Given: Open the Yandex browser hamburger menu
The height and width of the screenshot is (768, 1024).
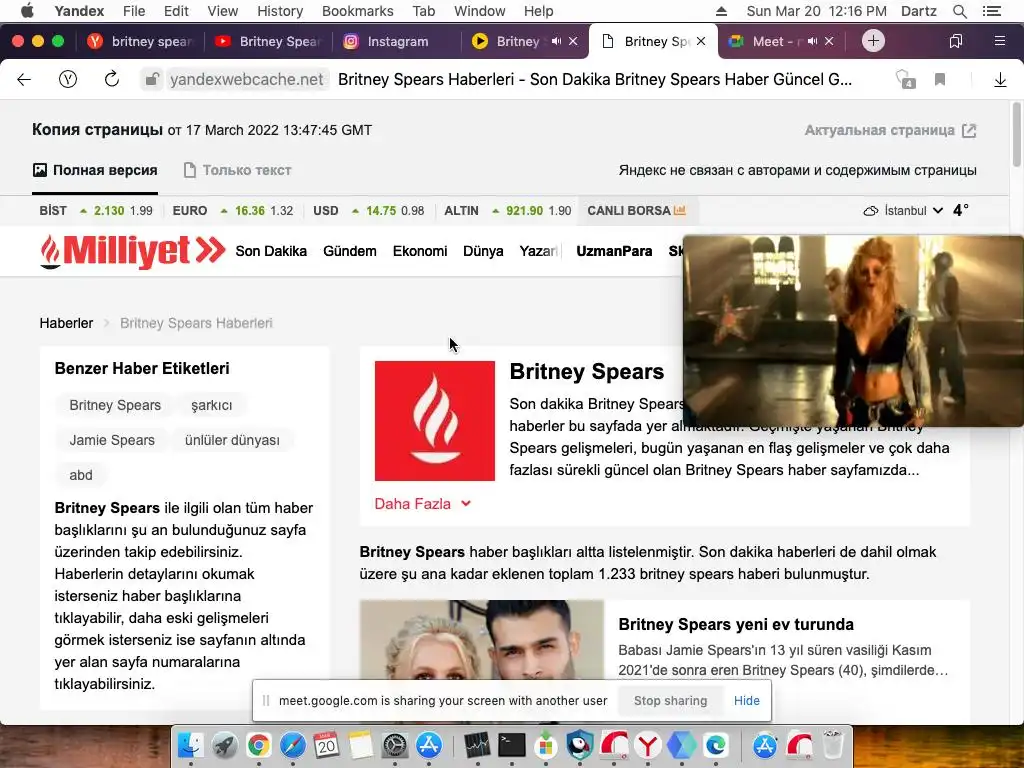Looking at the screenshot, I should pos(1000,41).
